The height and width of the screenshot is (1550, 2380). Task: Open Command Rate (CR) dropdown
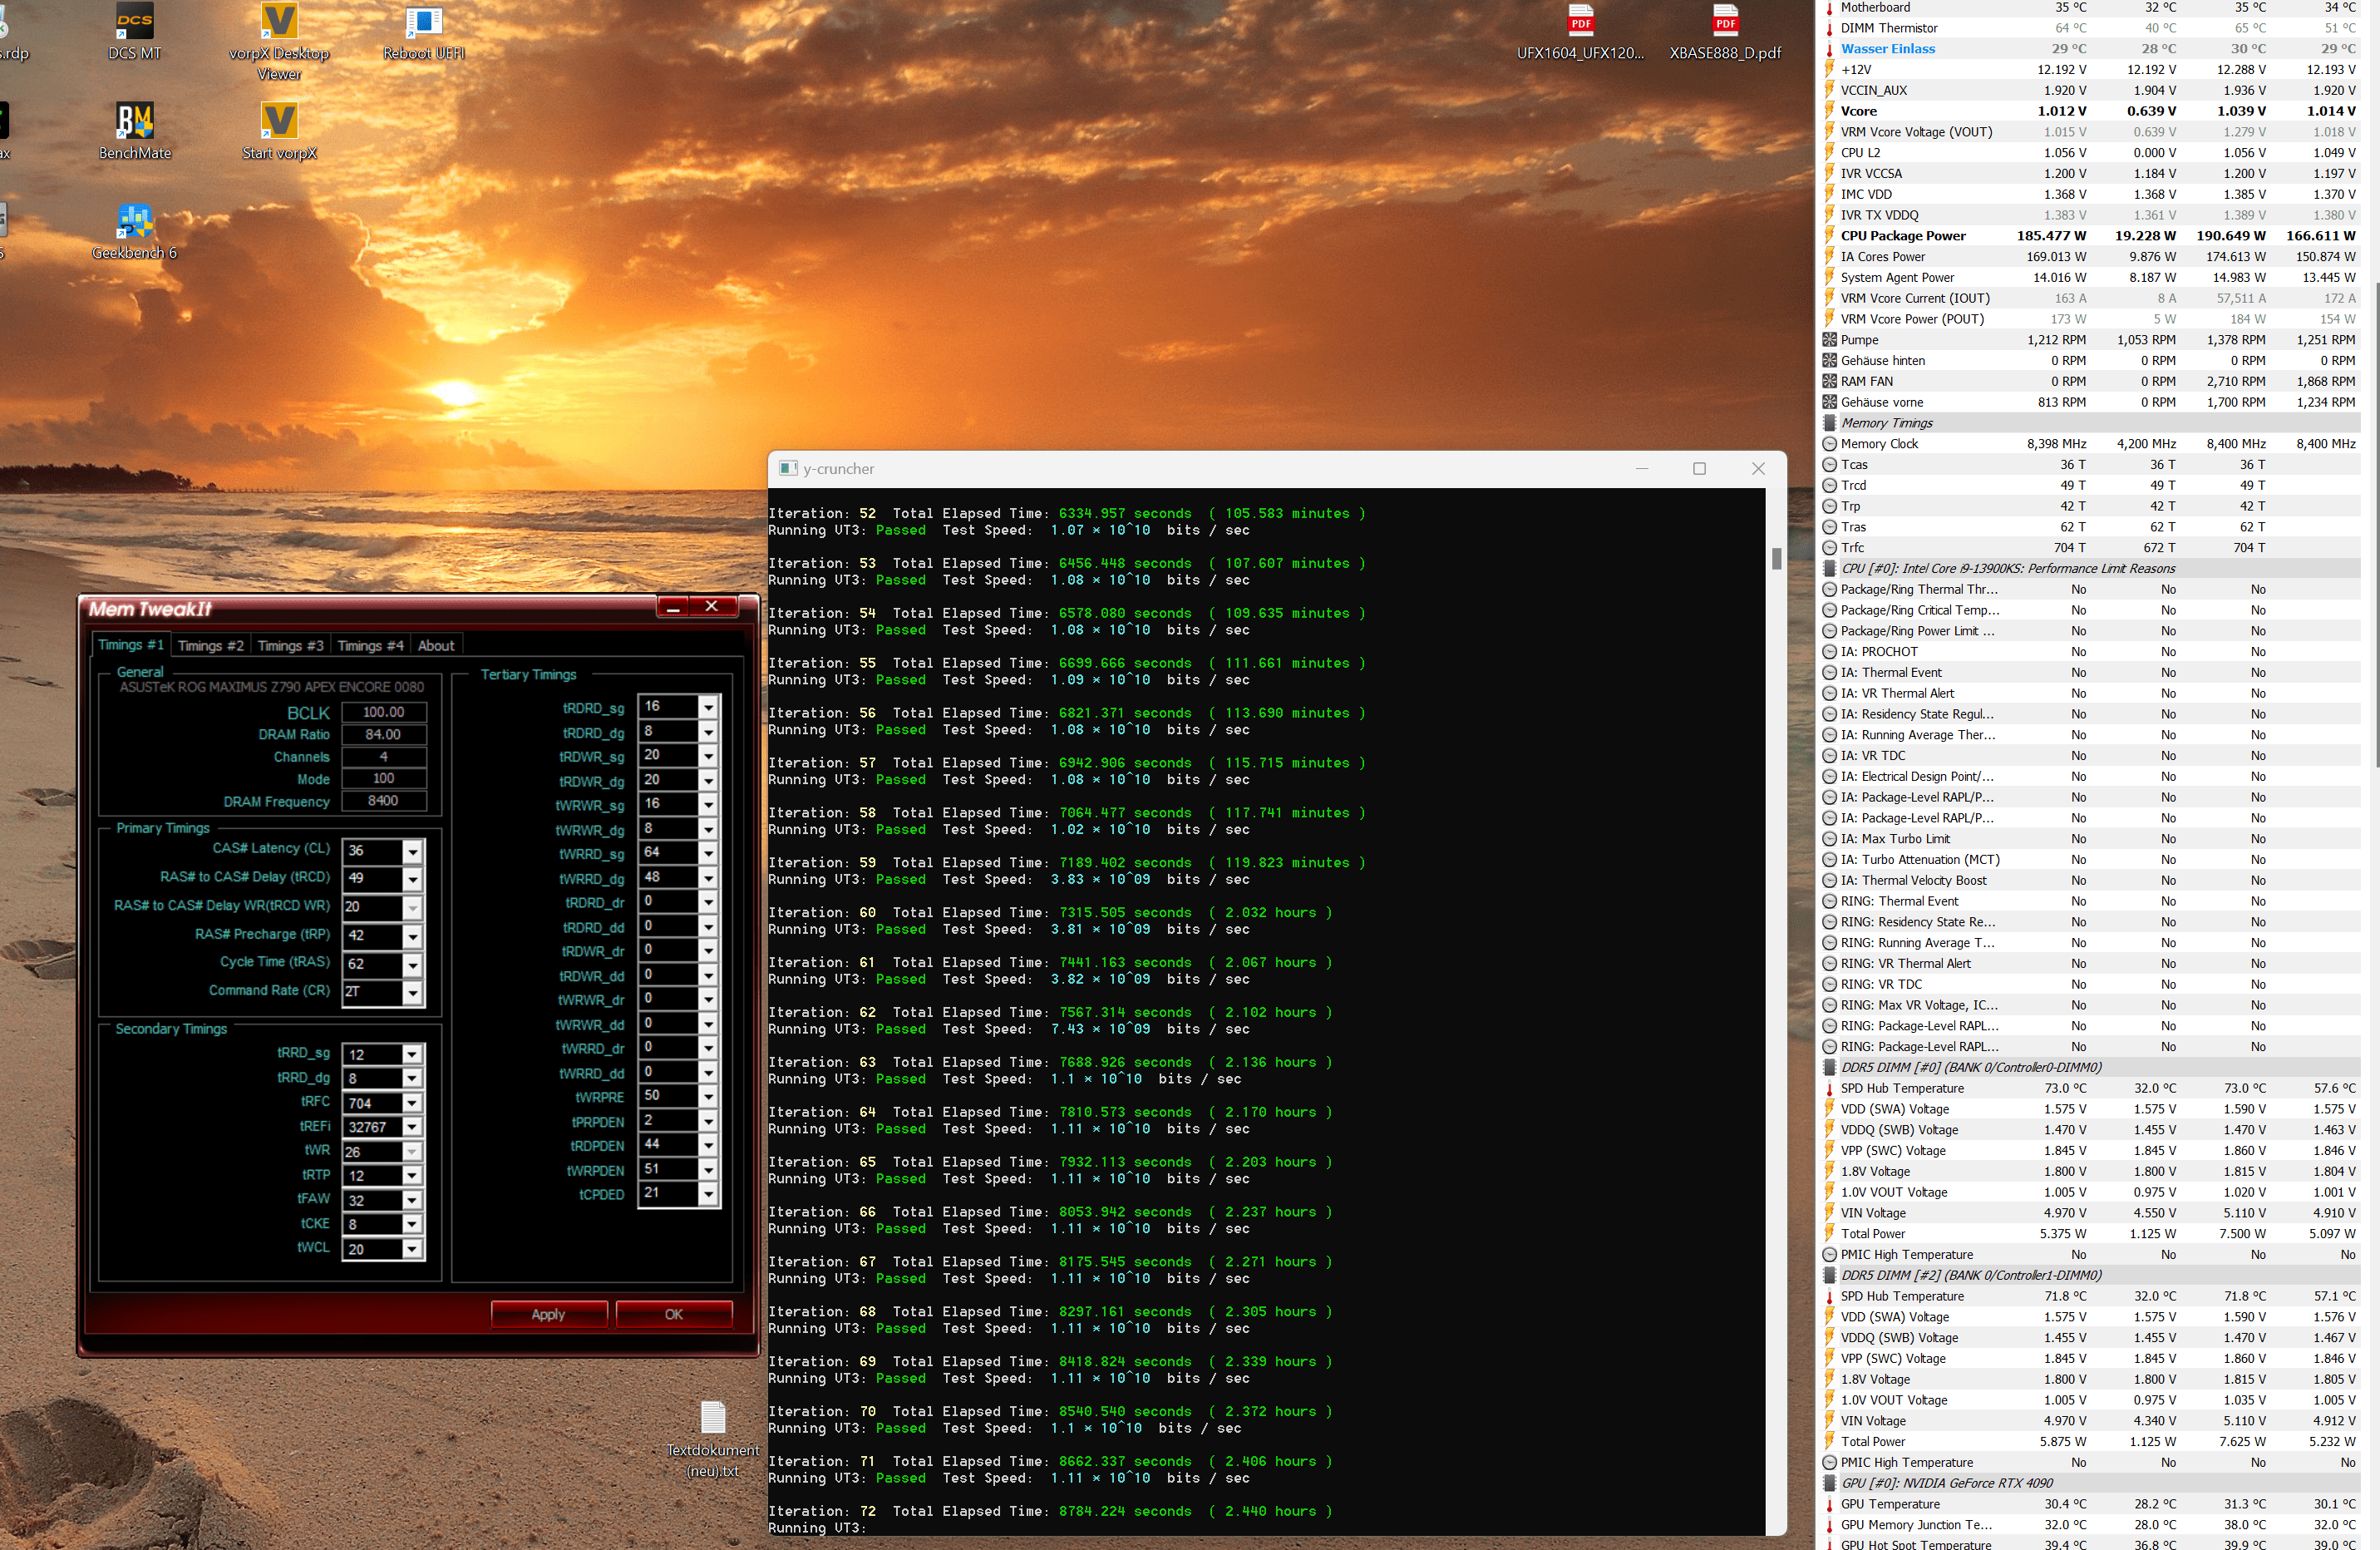tap(412, 993)
